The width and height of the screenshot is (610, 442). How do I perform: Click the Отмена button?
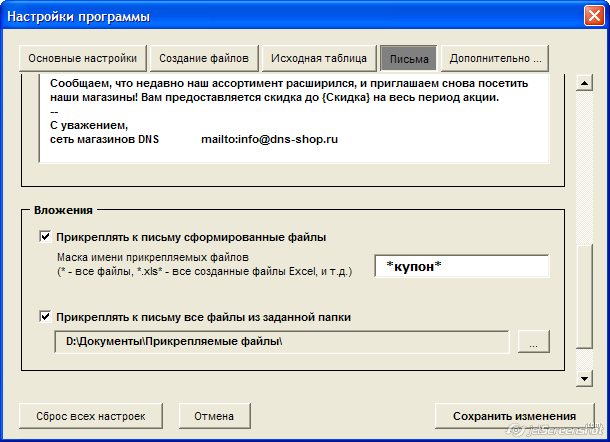(214, 416)
